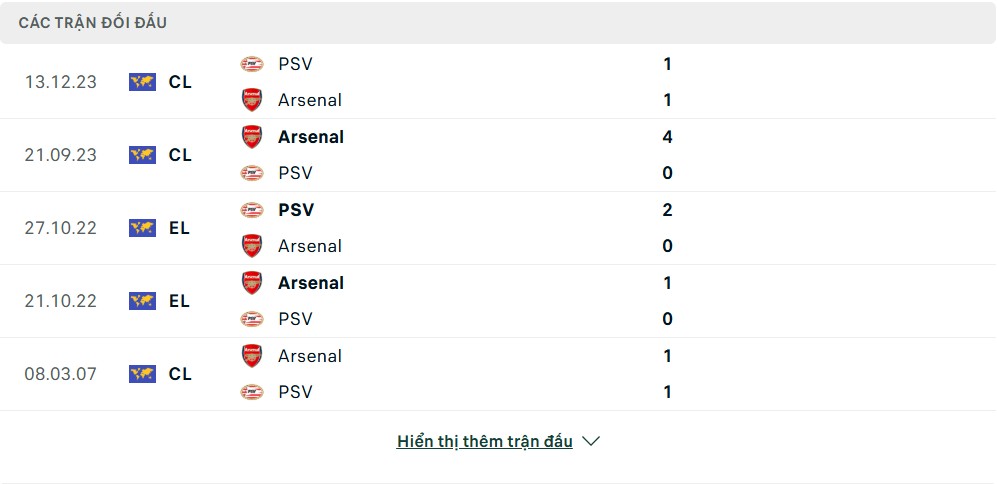The height and width of the screenshot is (484, 997).
Task: Expand chevron next to Hiển thị thêm trận đấu
Action: pyautogui.click(x=591, y=441)
